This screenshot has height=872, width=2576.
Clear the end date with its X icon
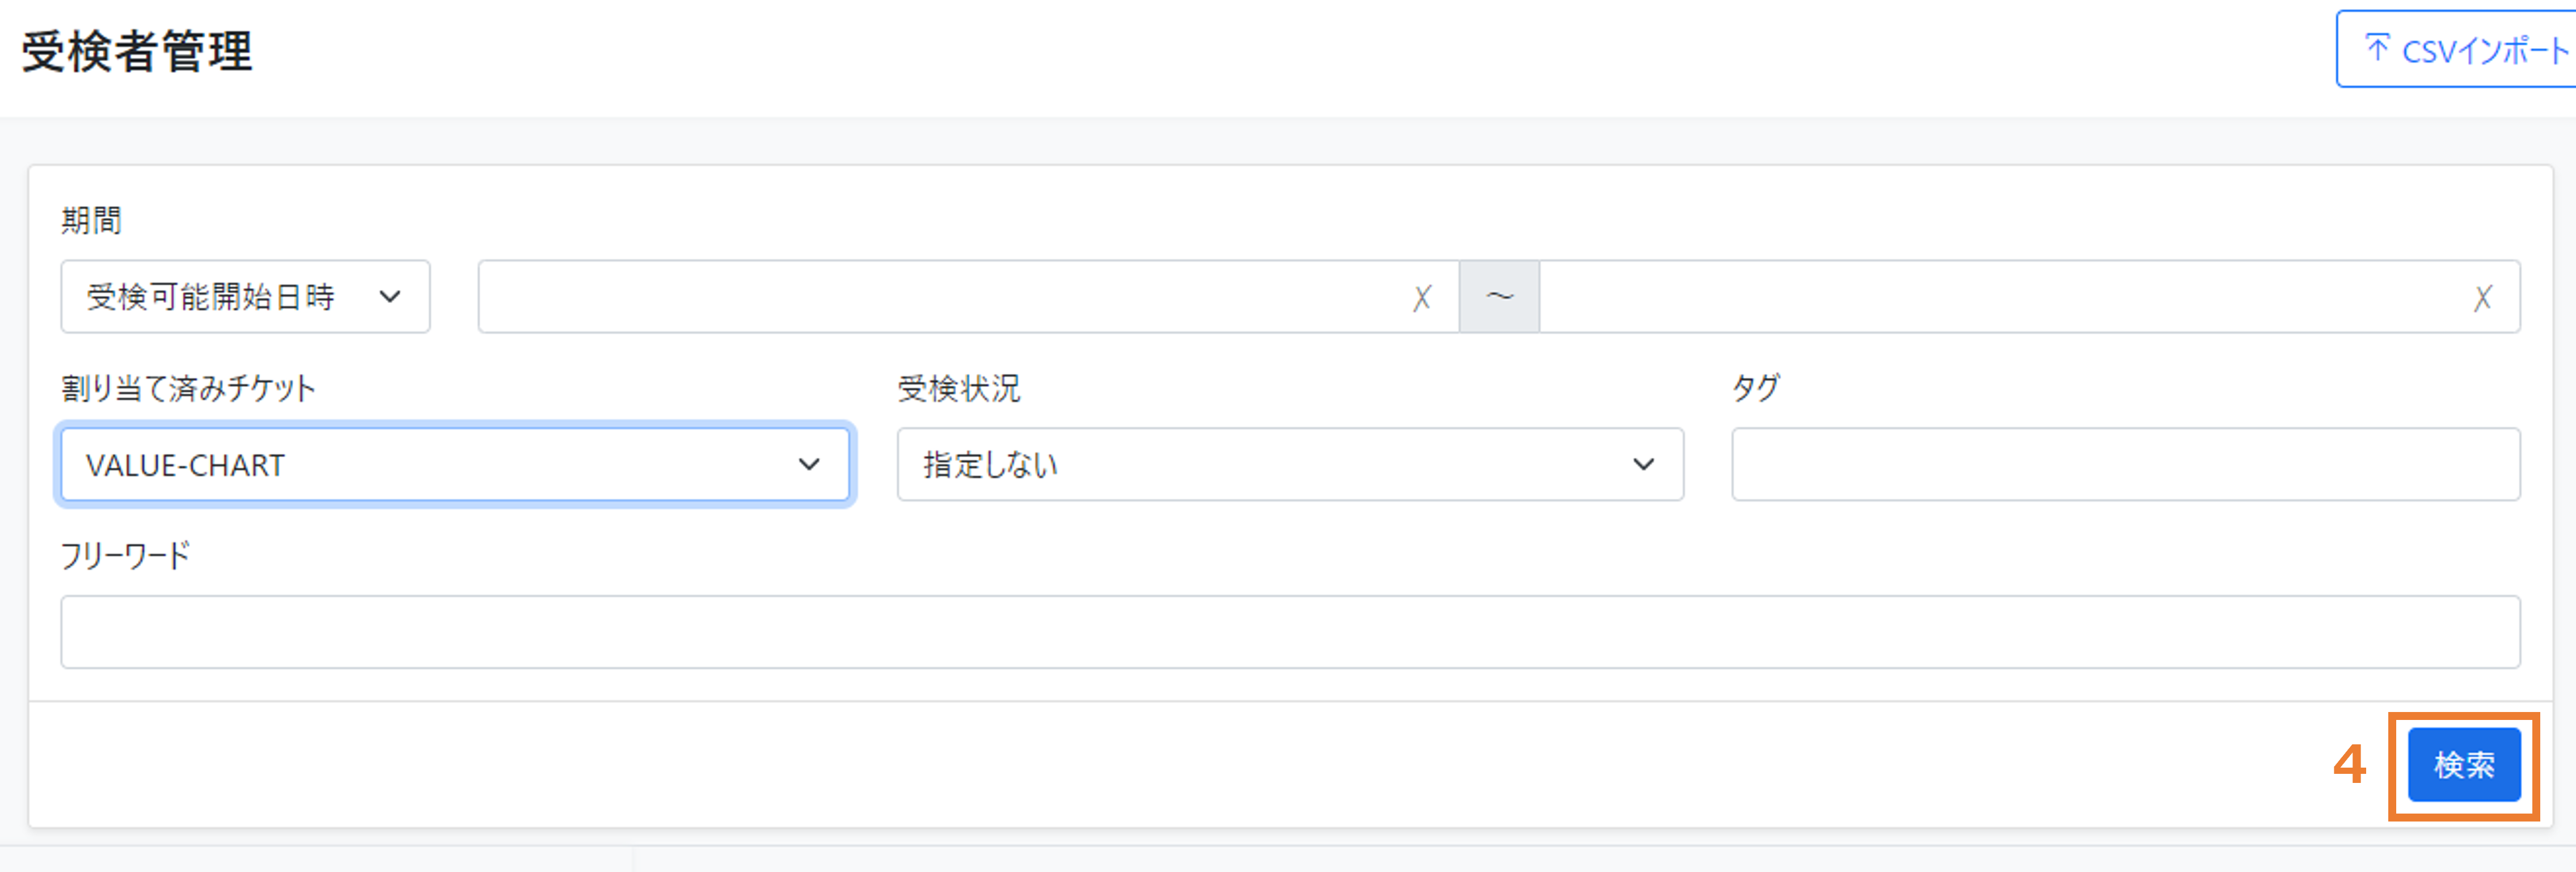[2483, 297]
